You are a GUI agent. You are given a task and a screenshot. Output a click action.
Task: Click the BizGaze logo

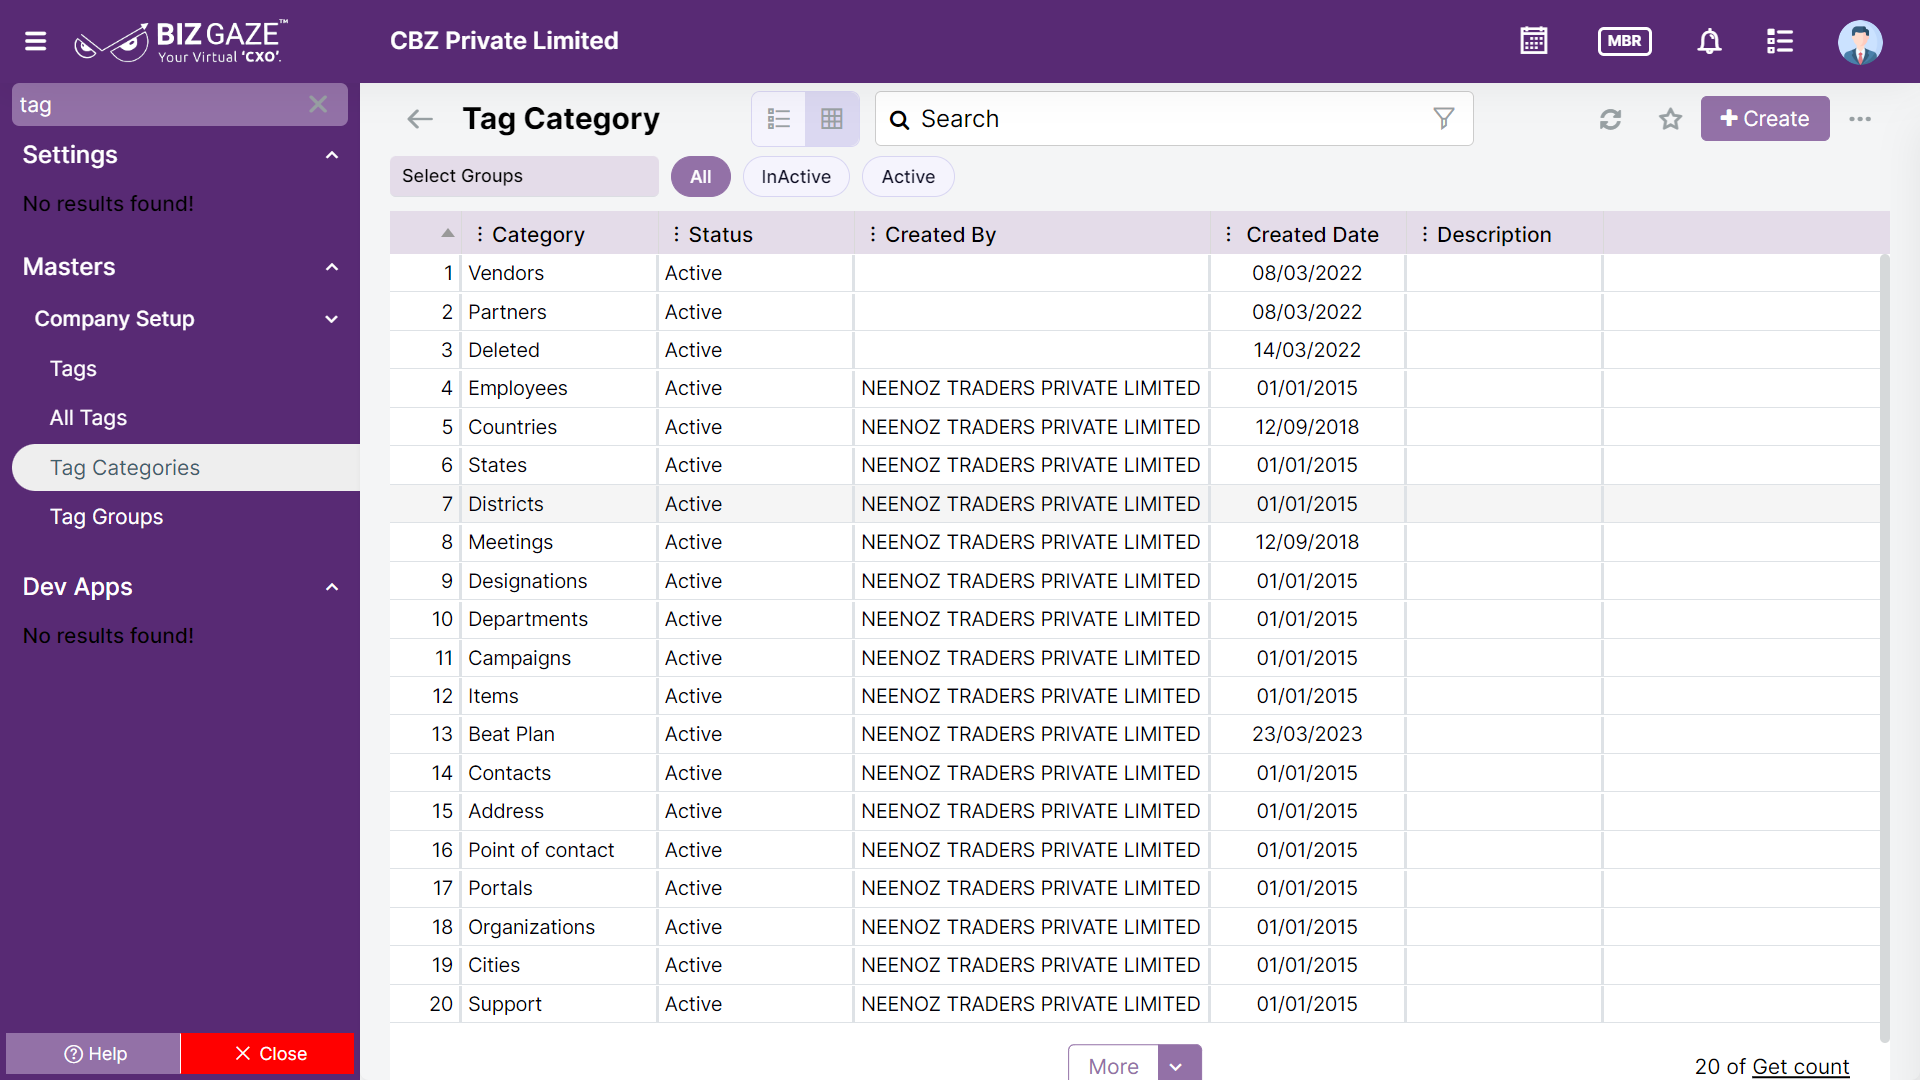(x=181, y=41)
